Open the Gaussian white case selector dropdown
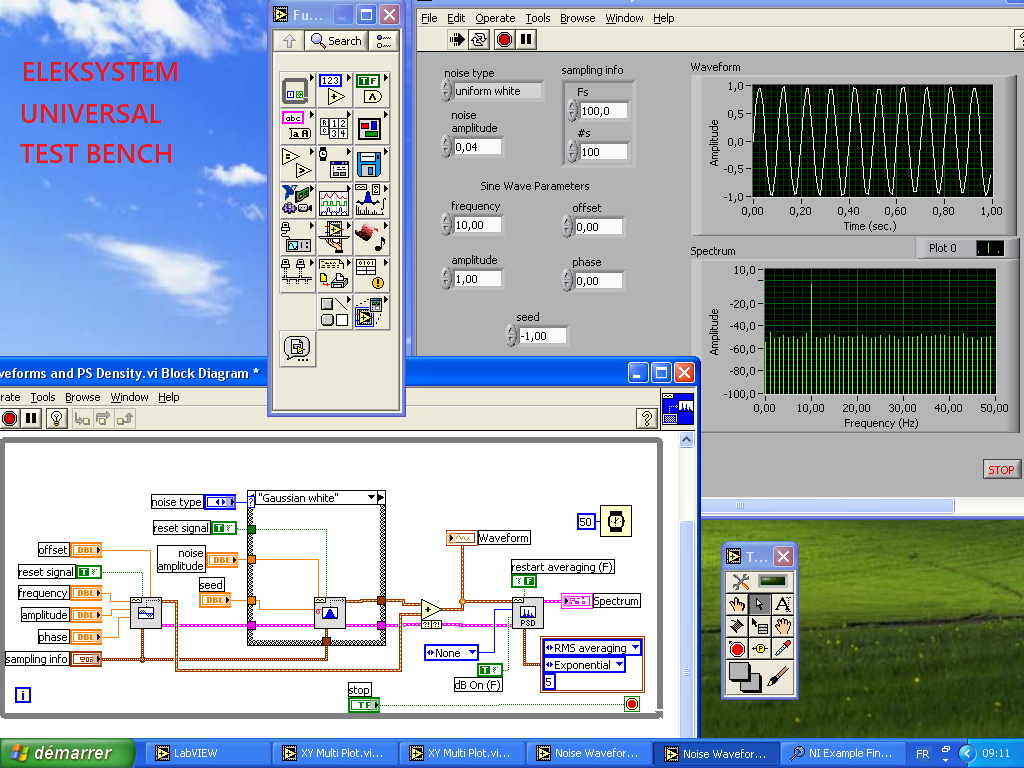The height and width of the screenshot is (768, 1024). tap(373, 497)
